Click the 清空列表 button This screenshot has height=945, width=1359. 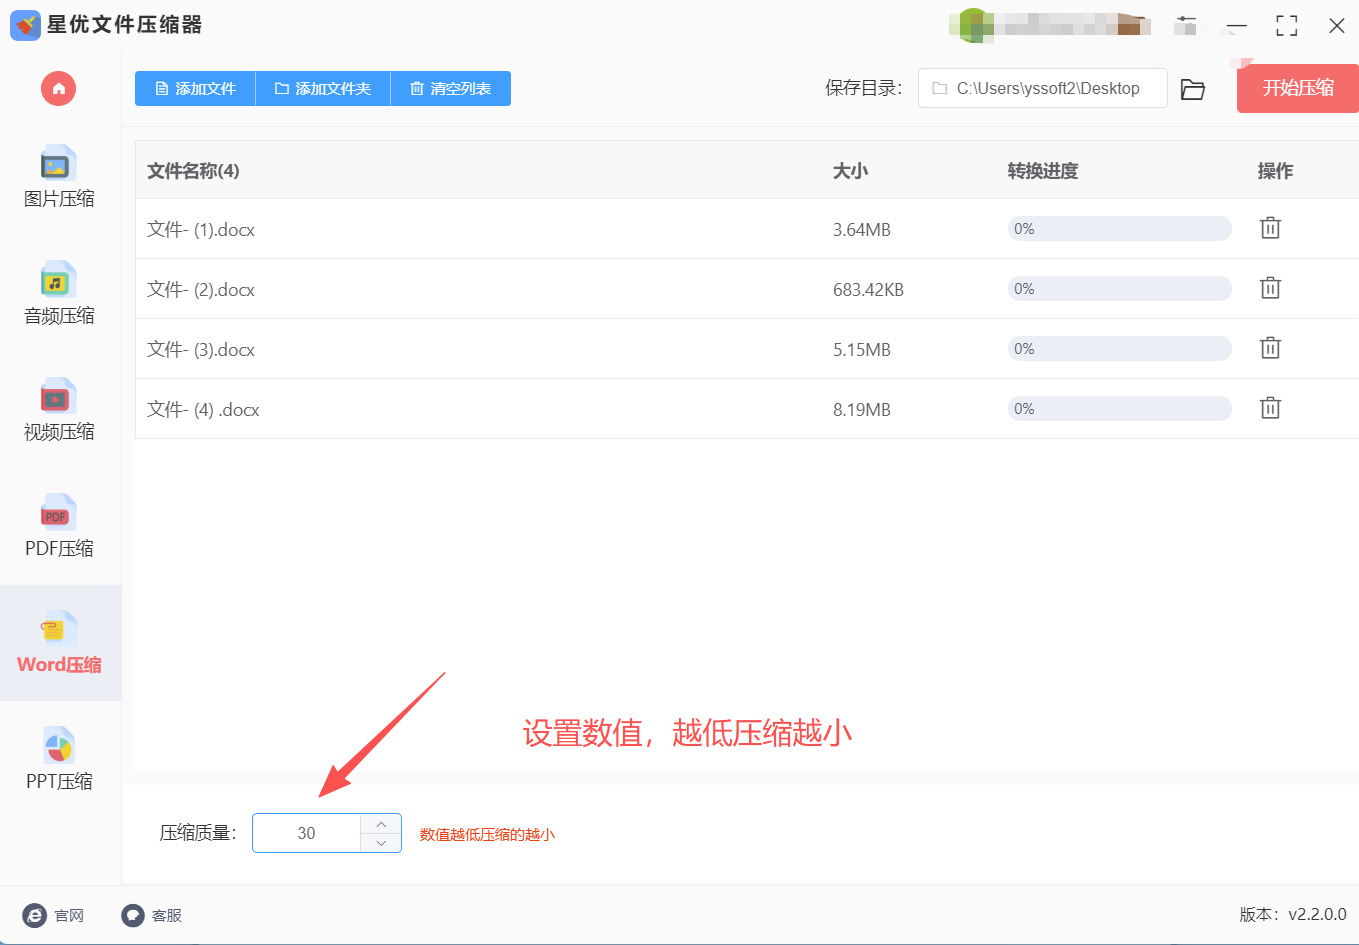coord(451,89)
